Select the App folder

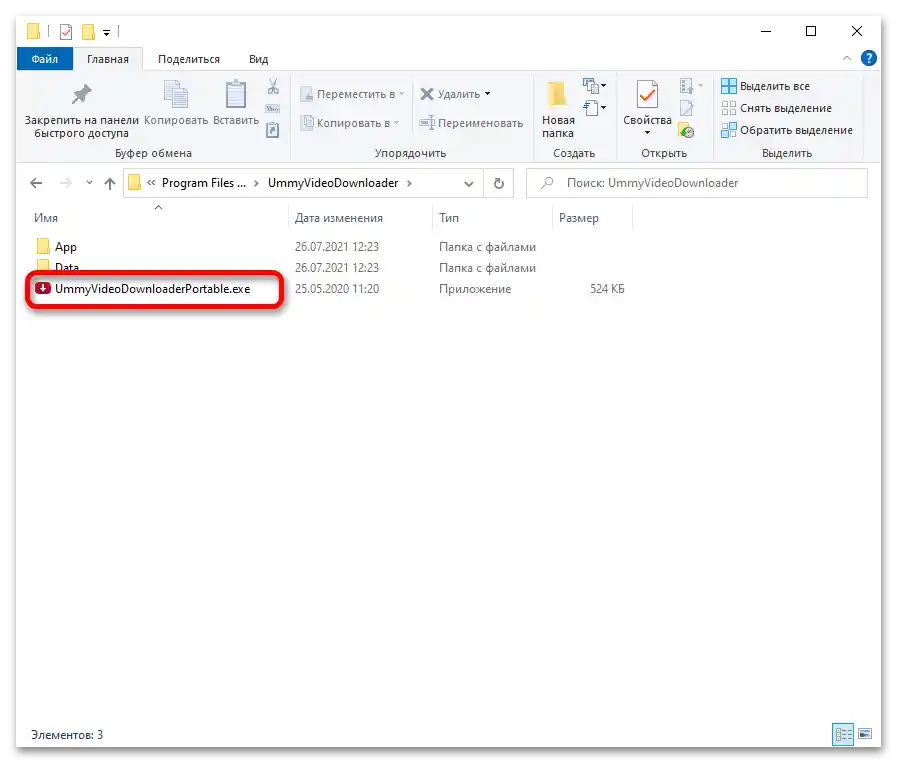pos(66,247)
